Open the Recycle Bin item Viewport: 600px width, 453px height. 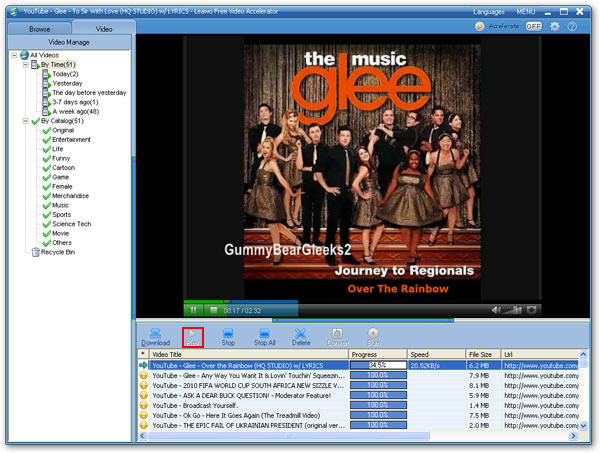[x=58, y=252]
